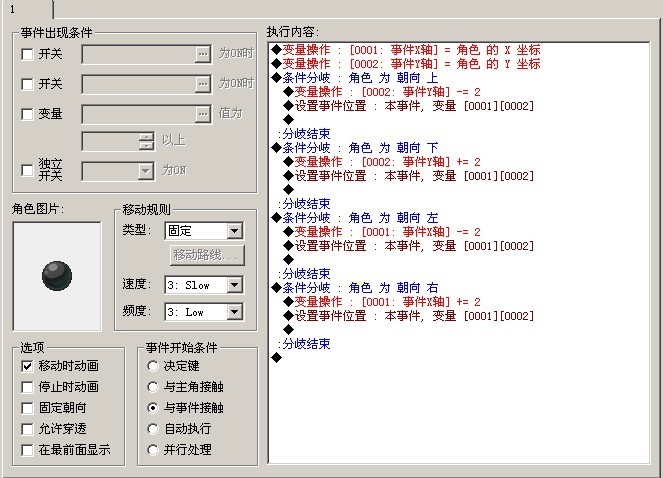Select the 事件Y轴 += 2 command line
Screen dimensions: 663x478
[x=382, y=162]
